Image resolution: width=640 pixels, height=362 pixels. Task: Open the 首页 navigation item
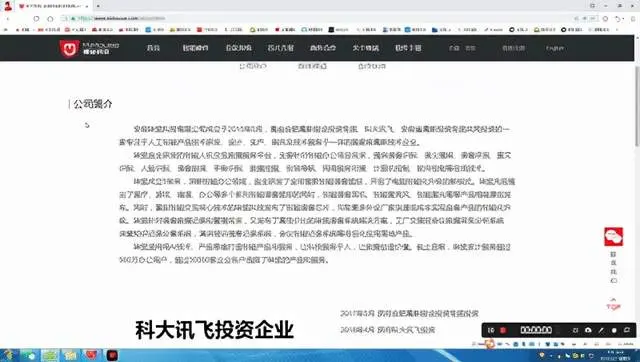point(153,48)
